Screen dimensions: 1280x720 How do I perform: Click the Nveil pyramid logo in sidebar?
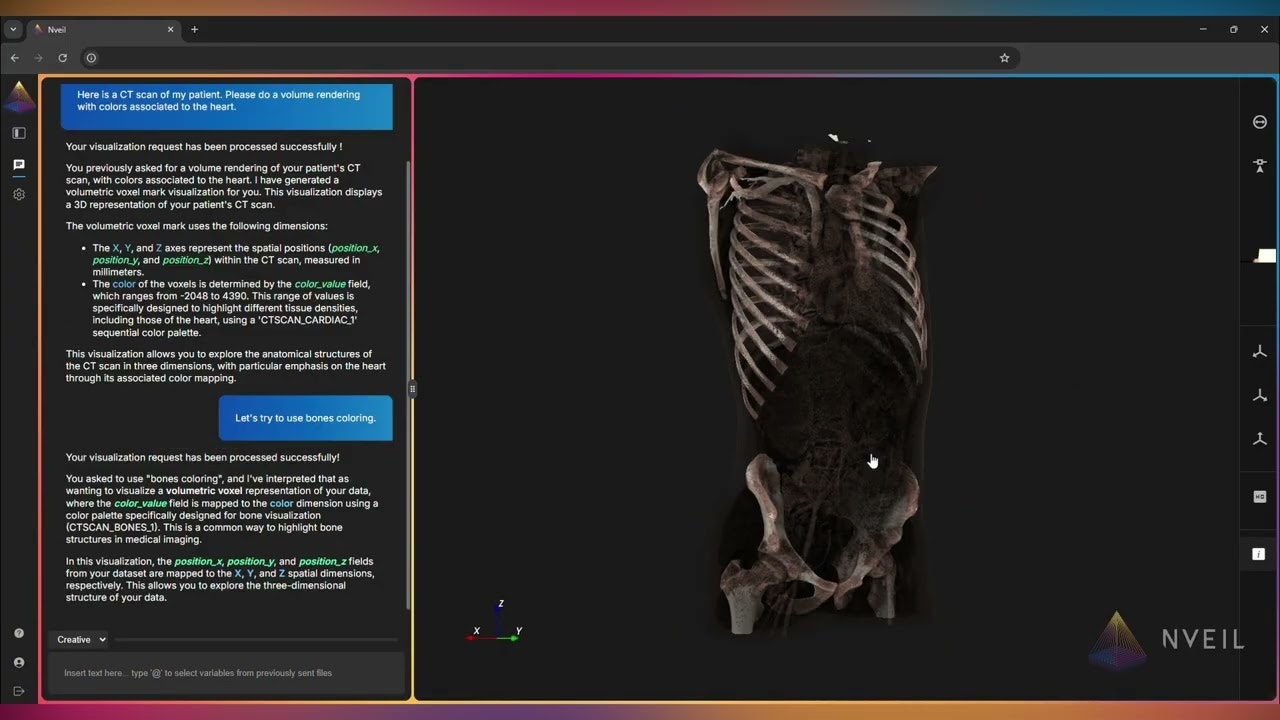point(20,97)
